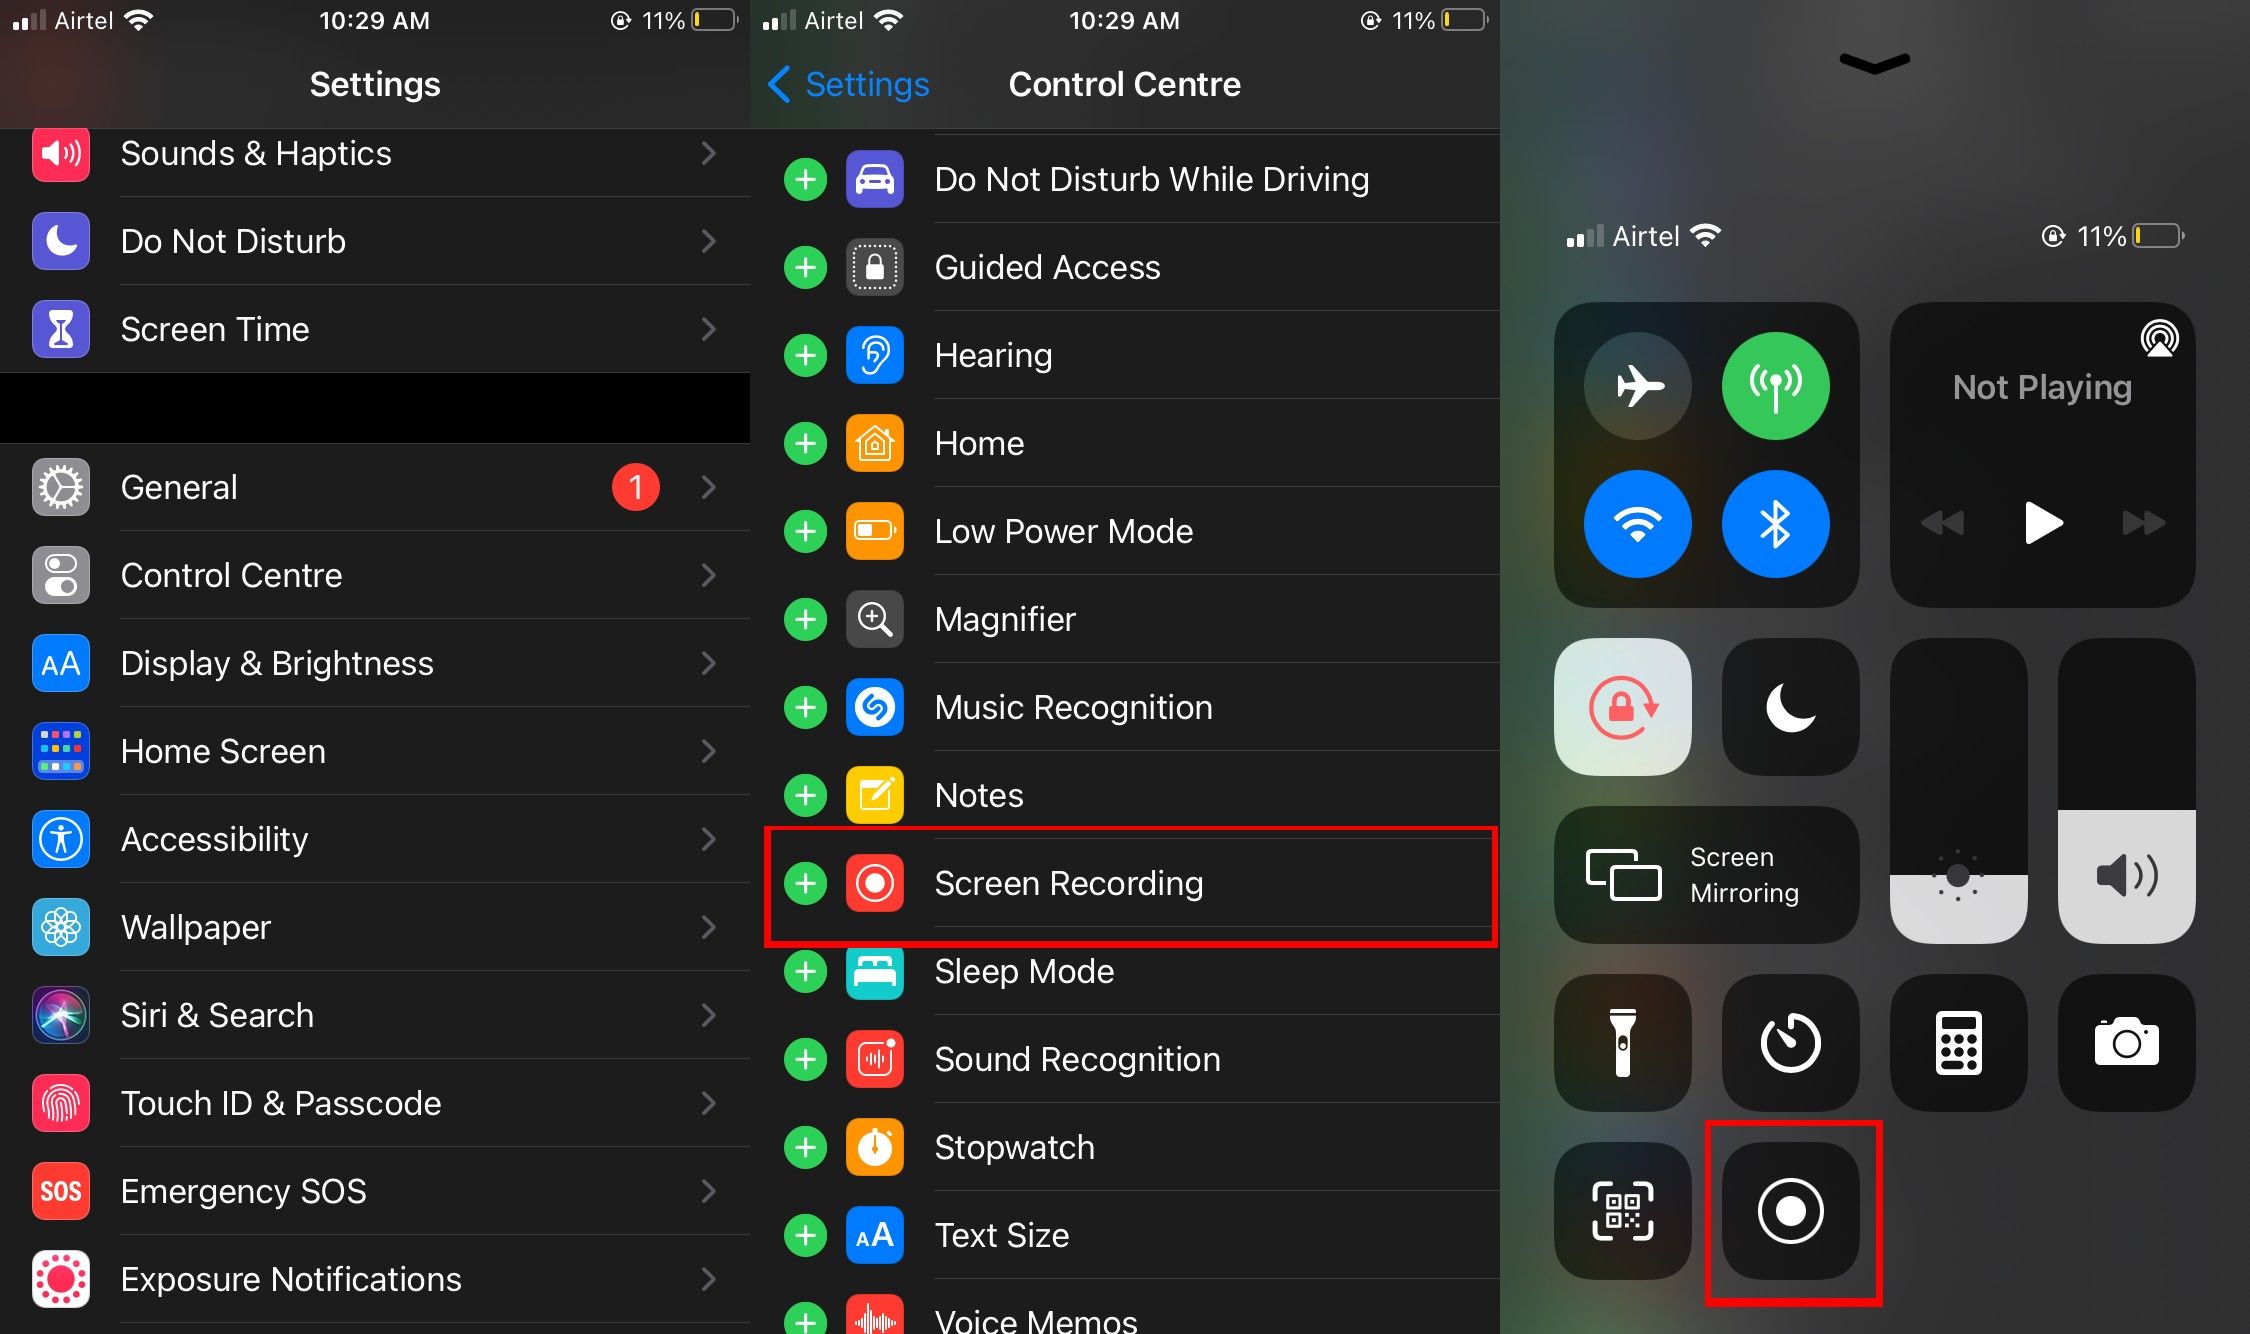This screenshot has height=1334, width=2250.
Task: Add Low Power Mode to Control Centre
Action: click(807, 532)
